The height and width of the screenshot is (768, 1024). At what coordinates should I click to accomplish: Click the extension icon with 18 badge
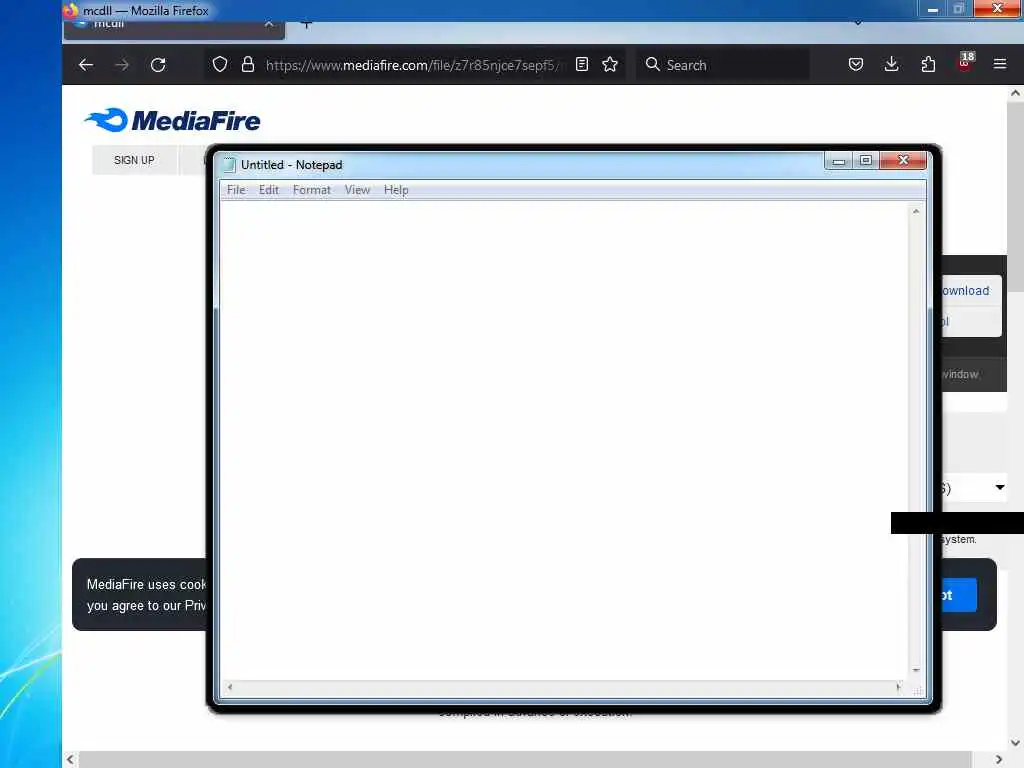(x=965, y=61)
